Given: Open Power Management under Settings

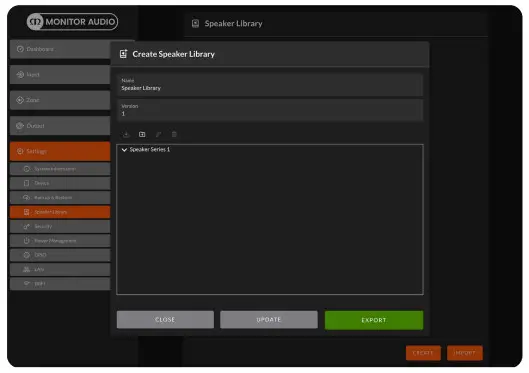Looking at the screenshot, I should click(x=60, y=240).
